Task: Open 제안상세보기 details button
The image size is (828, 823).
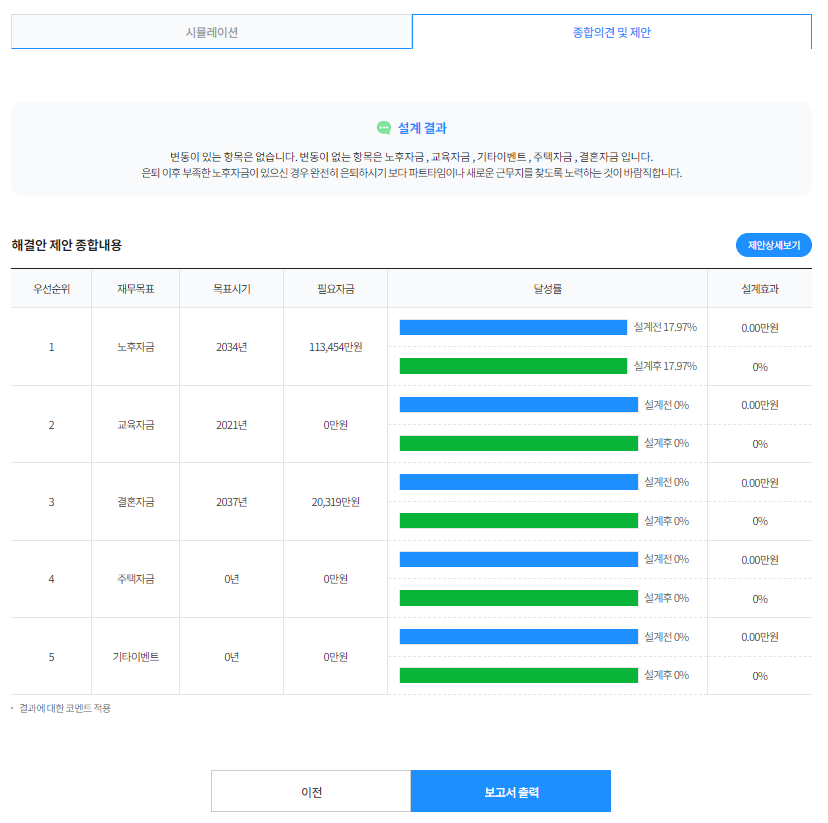Action: (x=774, y=245)
